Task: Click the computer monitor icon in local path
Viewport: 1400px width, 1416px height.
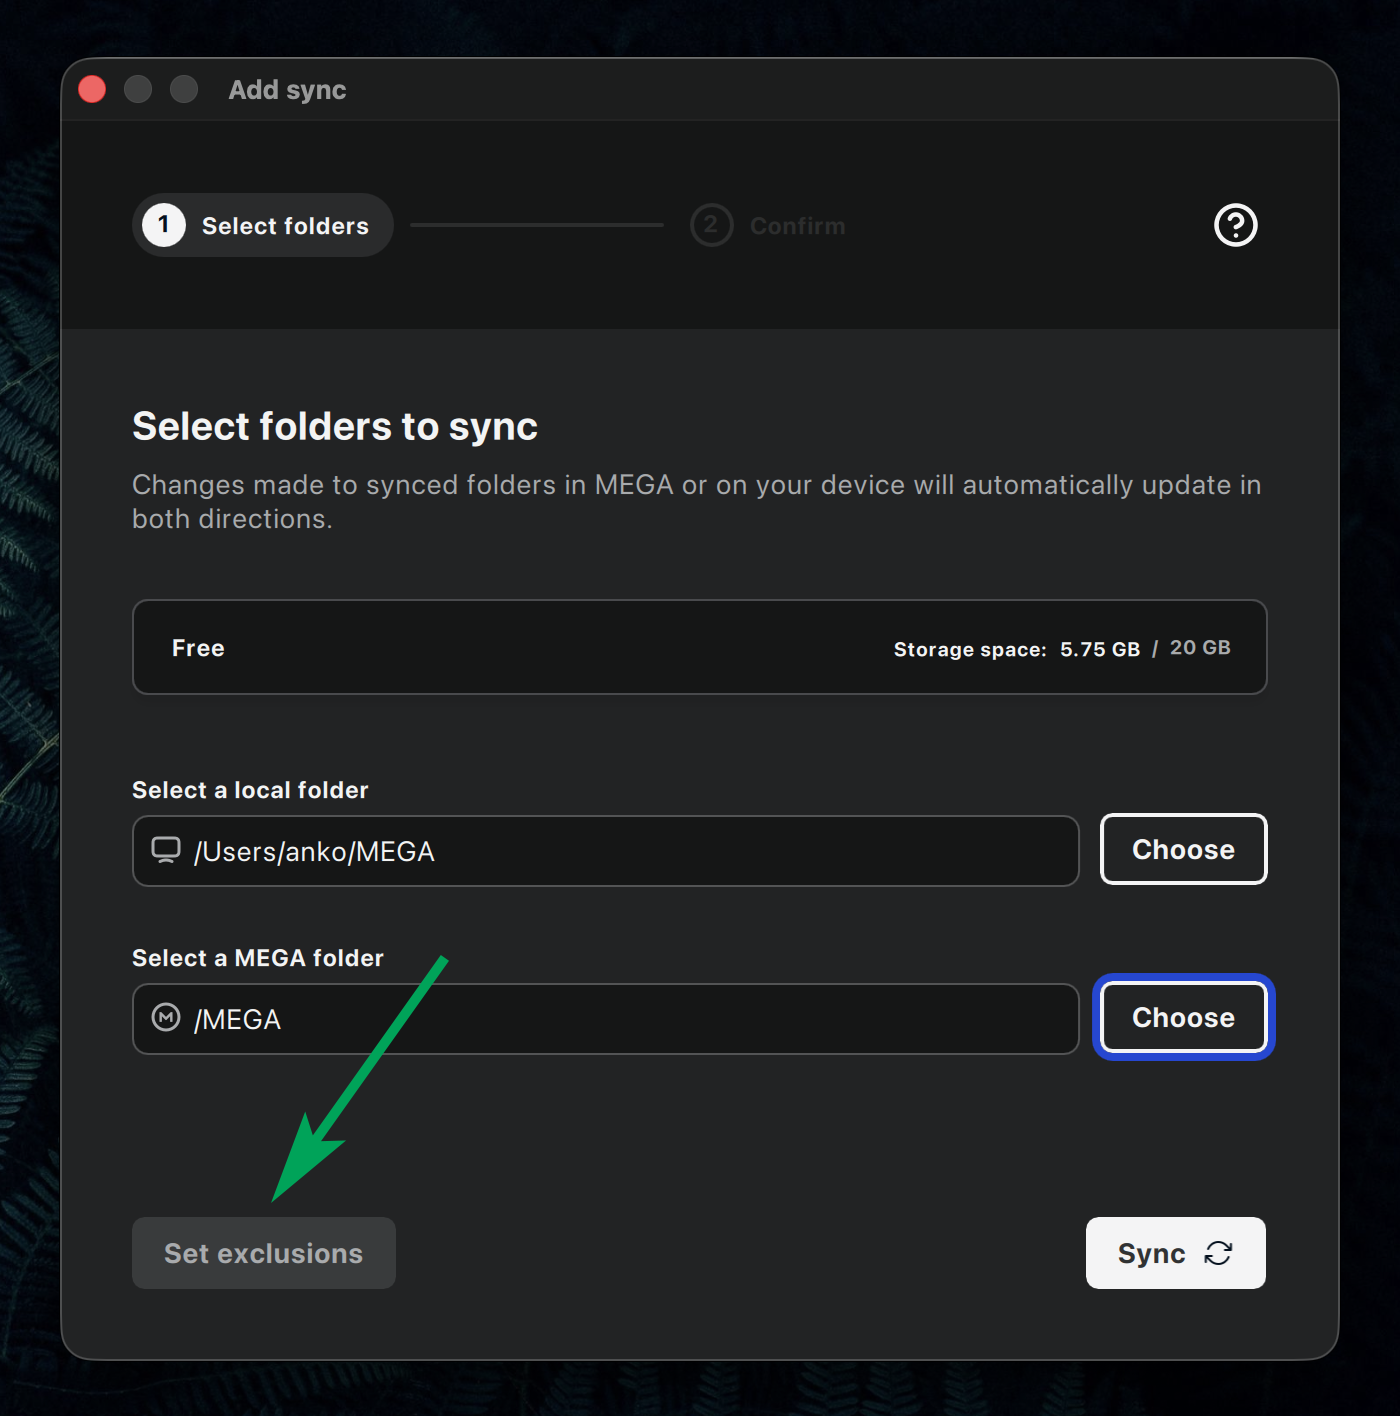Action: pyautogui.click(x=166, y=850)
